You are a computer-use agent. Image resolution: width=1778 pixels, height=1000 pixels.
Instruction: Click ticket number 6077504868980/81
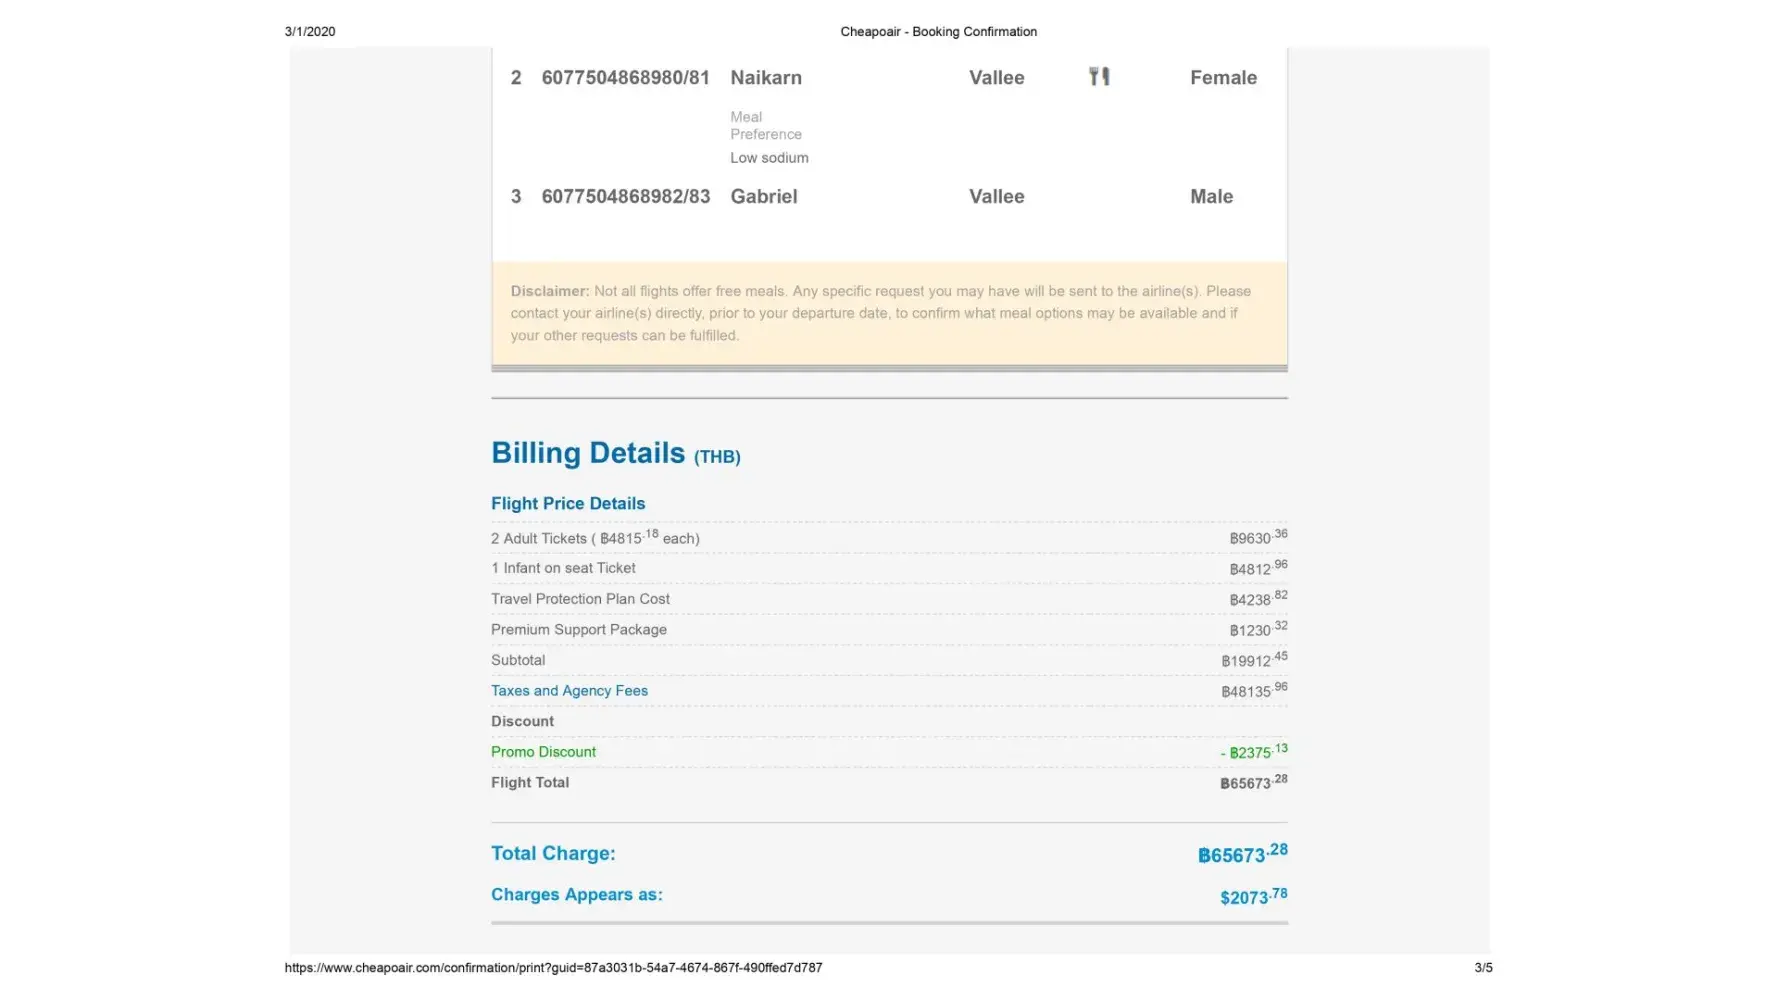point(625,78)
